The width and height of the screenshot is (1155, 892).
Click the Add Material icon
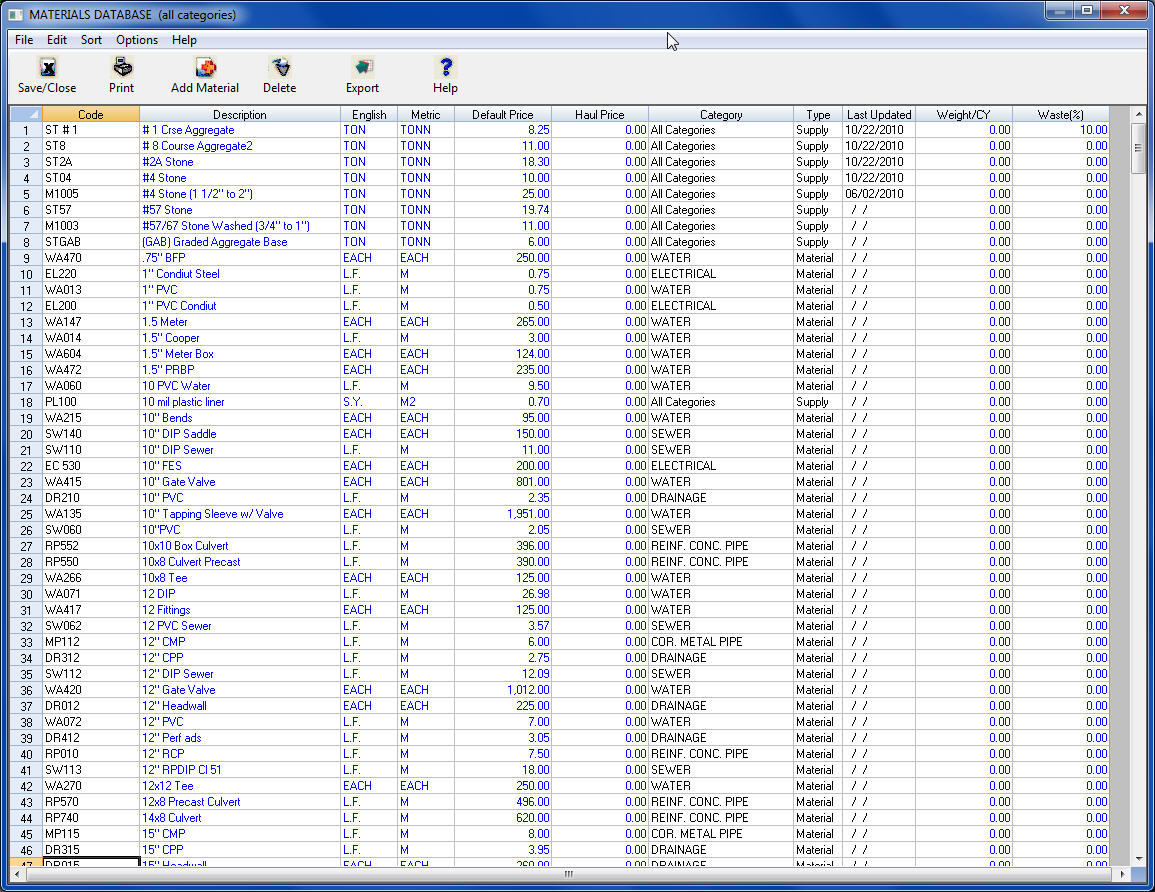click(205, 68)
